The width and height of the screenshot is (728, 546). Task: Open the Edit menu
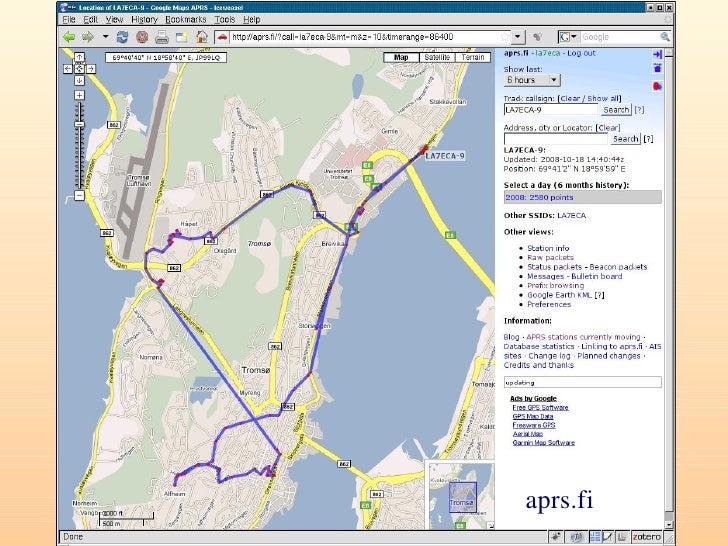coord(91,20)
